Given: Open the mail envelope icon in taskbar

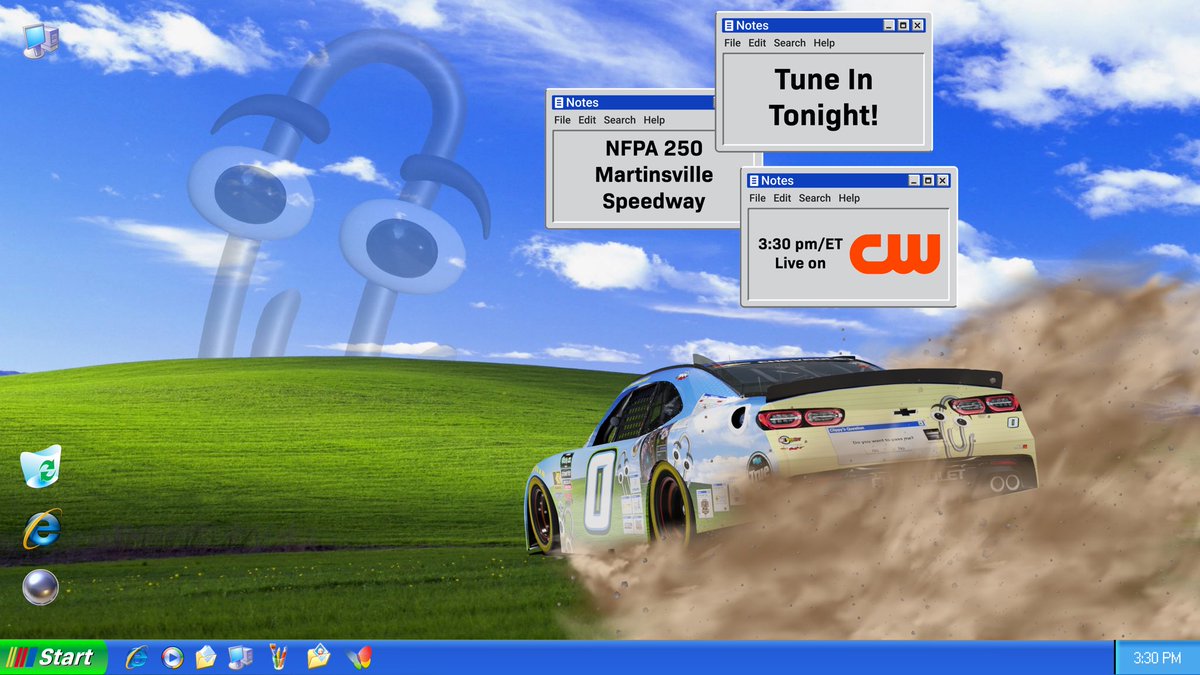Looking at the screenshot, I should click(205, 657).
